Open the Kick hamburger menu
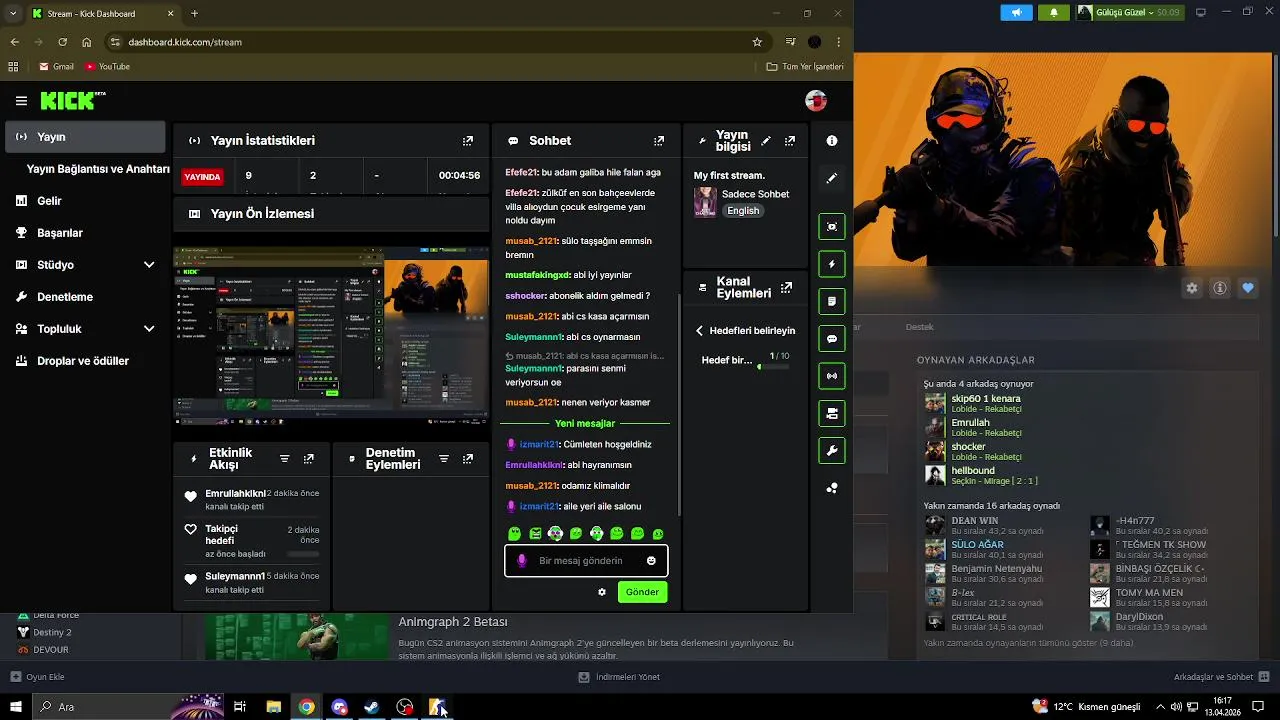 click(21, 101)
